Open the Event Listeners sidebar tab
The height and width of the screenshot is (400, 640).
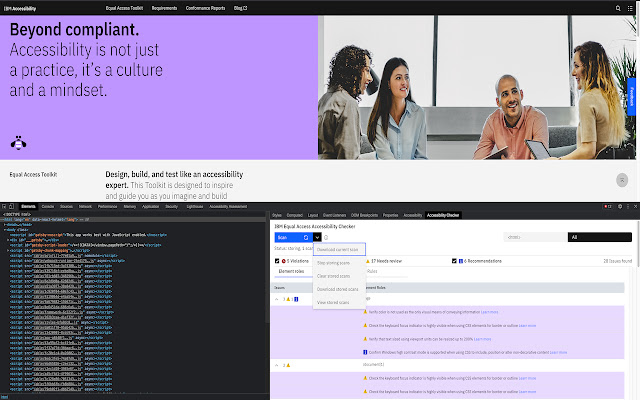click(334, 215)
